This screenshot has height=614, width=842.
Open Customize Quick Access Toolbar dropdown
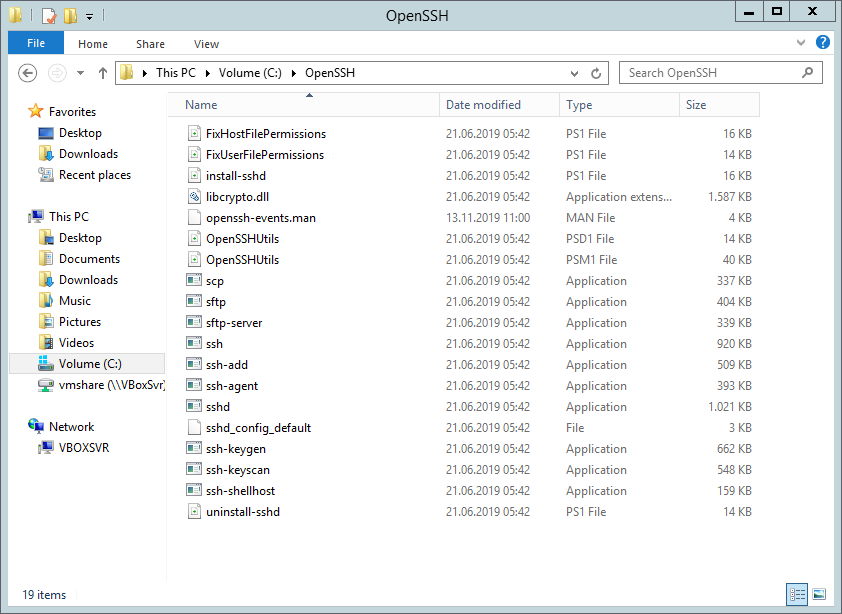coord(90,17)
